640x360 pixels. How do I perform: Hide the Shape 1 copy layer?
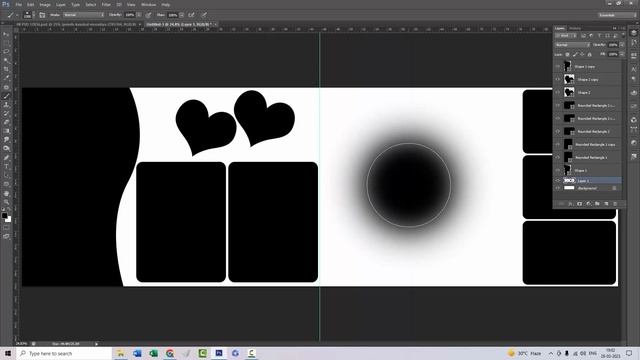(x=558, y=66)
